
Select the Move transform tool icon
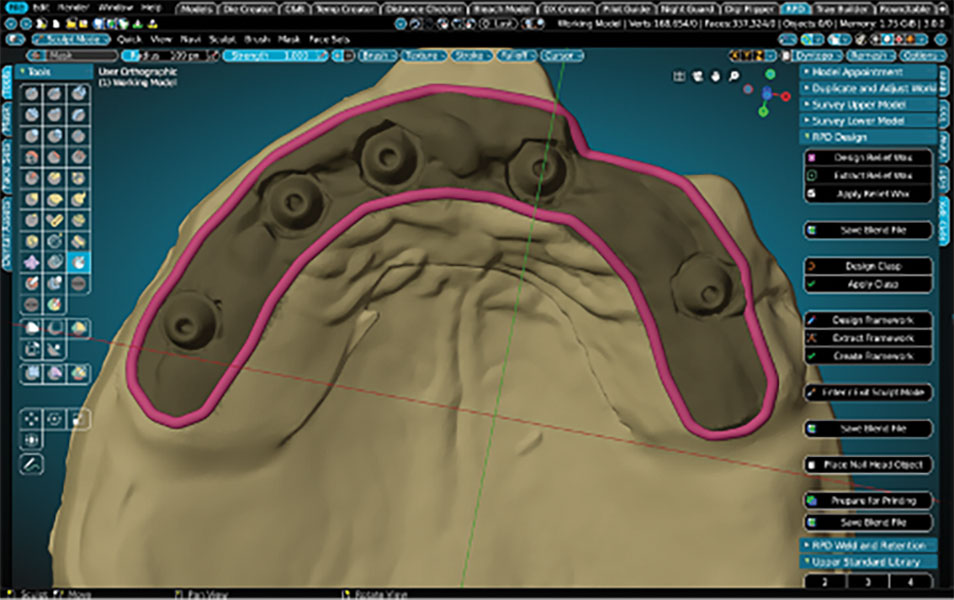pyautogui.click(x=32, y=417)
